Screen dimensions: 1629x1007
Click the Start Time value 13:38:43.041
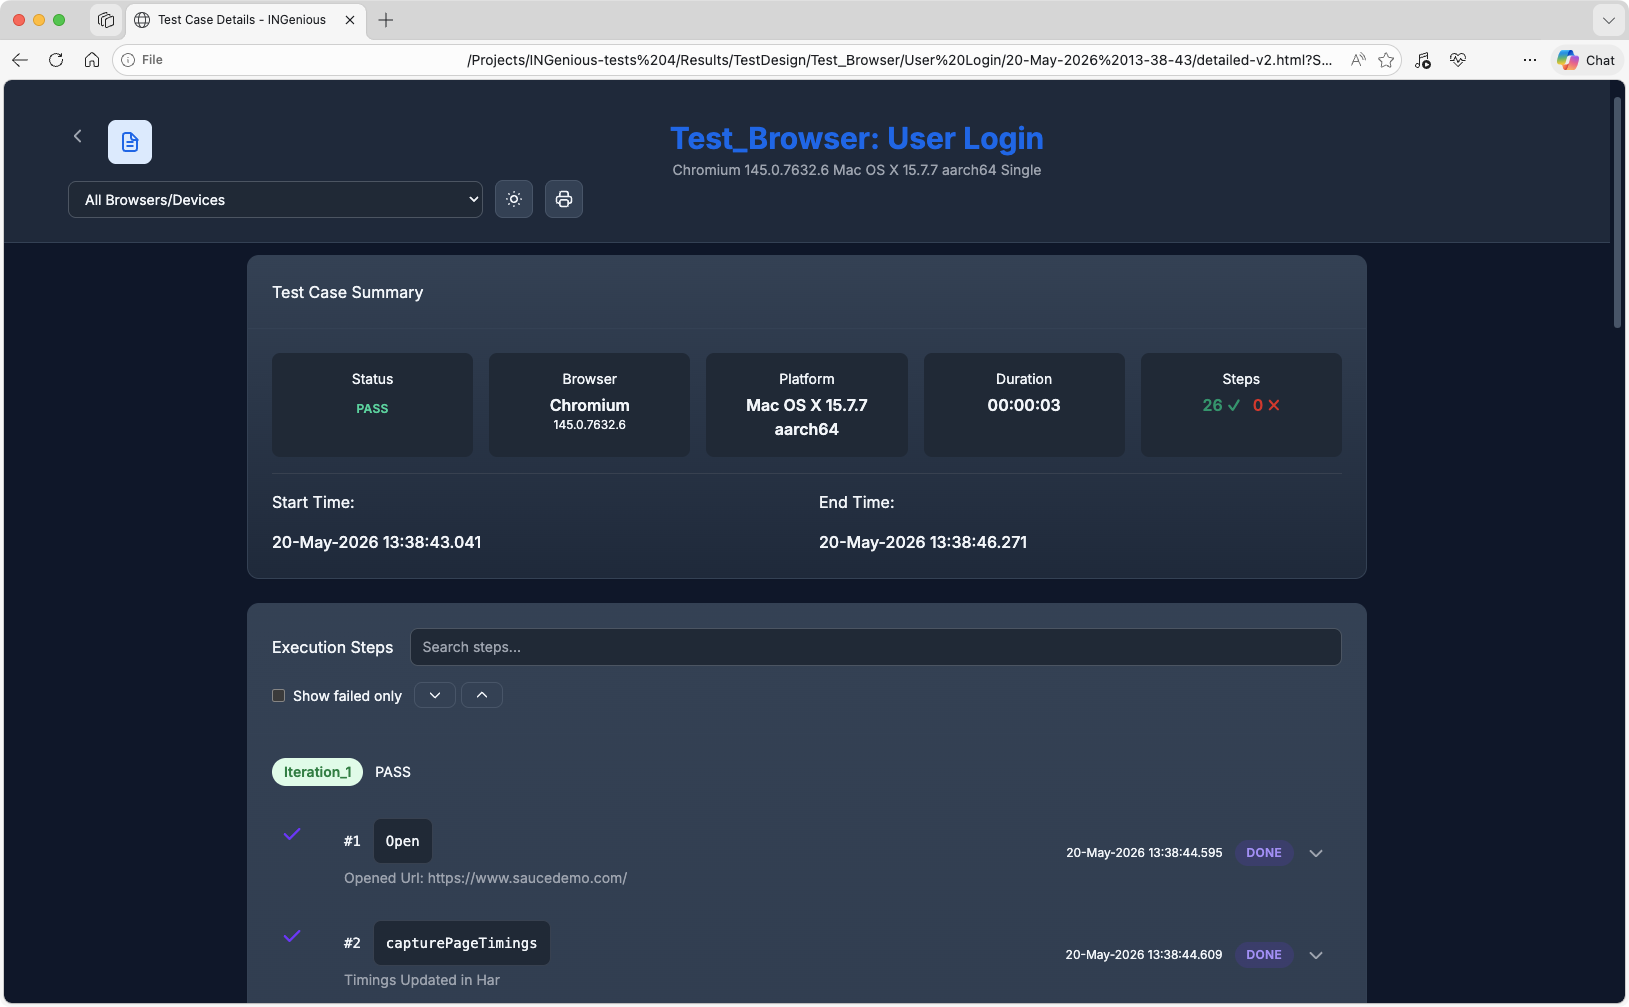[376, 542]
